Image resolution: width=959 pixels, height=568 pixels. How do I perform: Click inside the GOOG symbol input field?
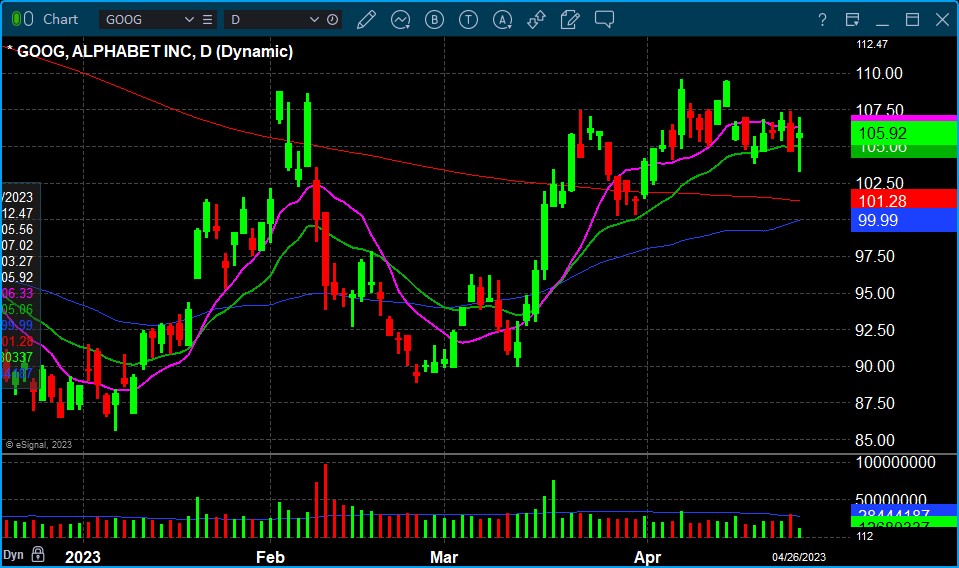tap(142, 20)
